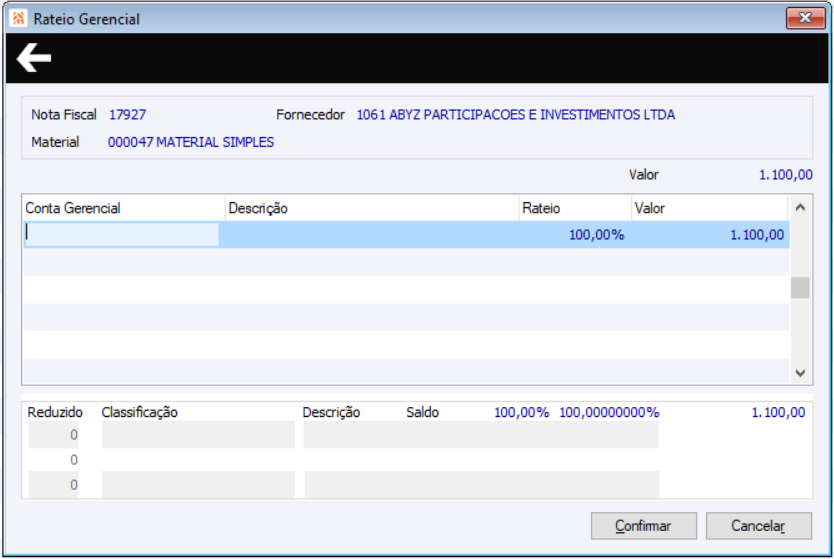Click the Conta Gerencial column header
834x559 pixels.
click(124, 208)
